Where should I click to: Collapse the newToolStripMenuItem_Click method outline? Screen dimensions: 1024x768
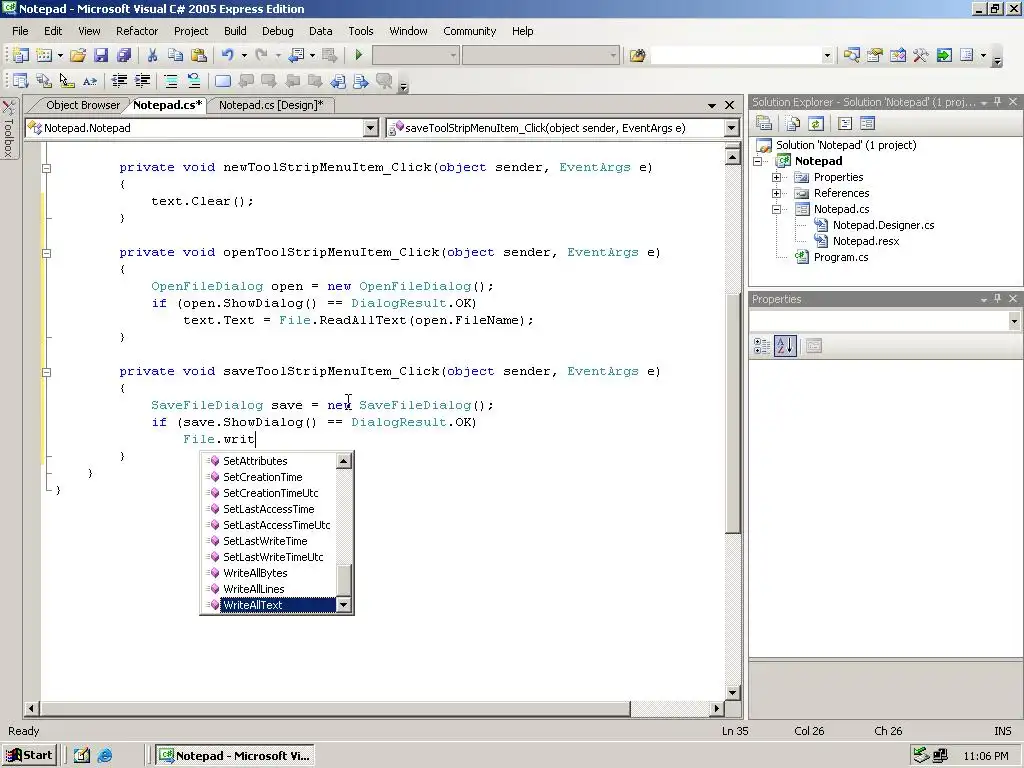coord(46,168)
